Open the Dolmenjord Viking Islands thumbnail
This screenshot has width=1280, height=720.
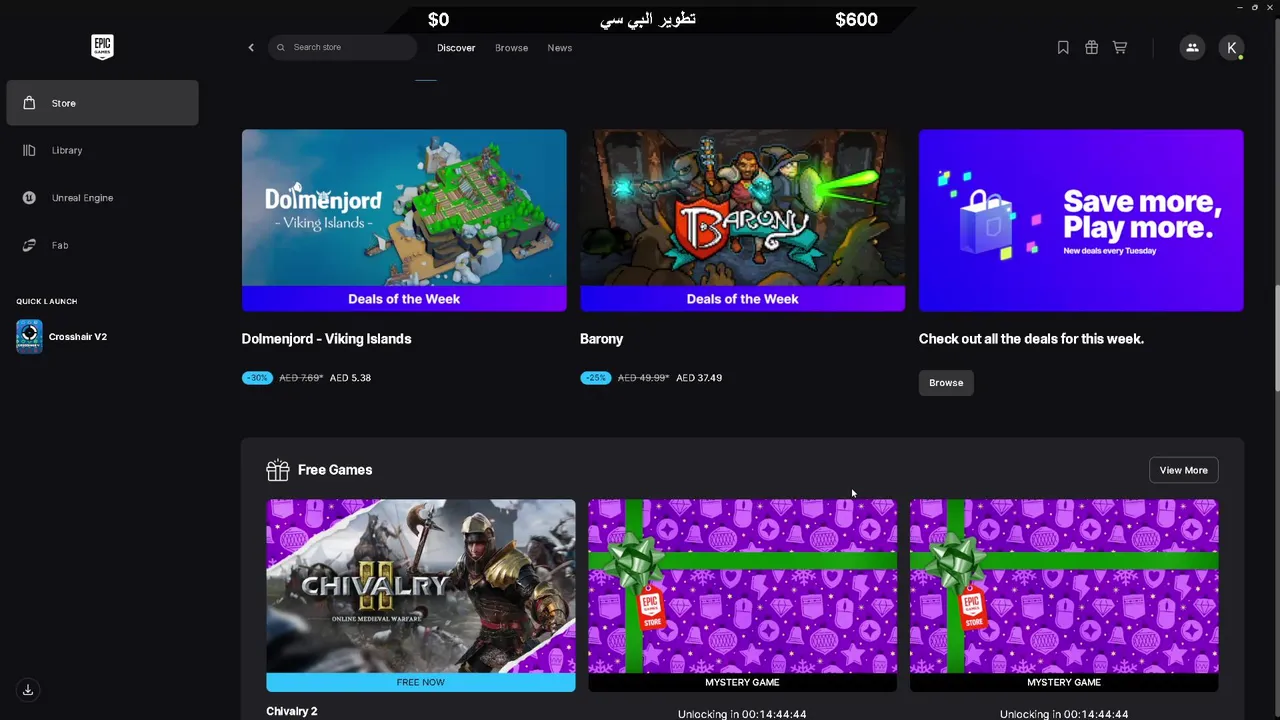404,220
